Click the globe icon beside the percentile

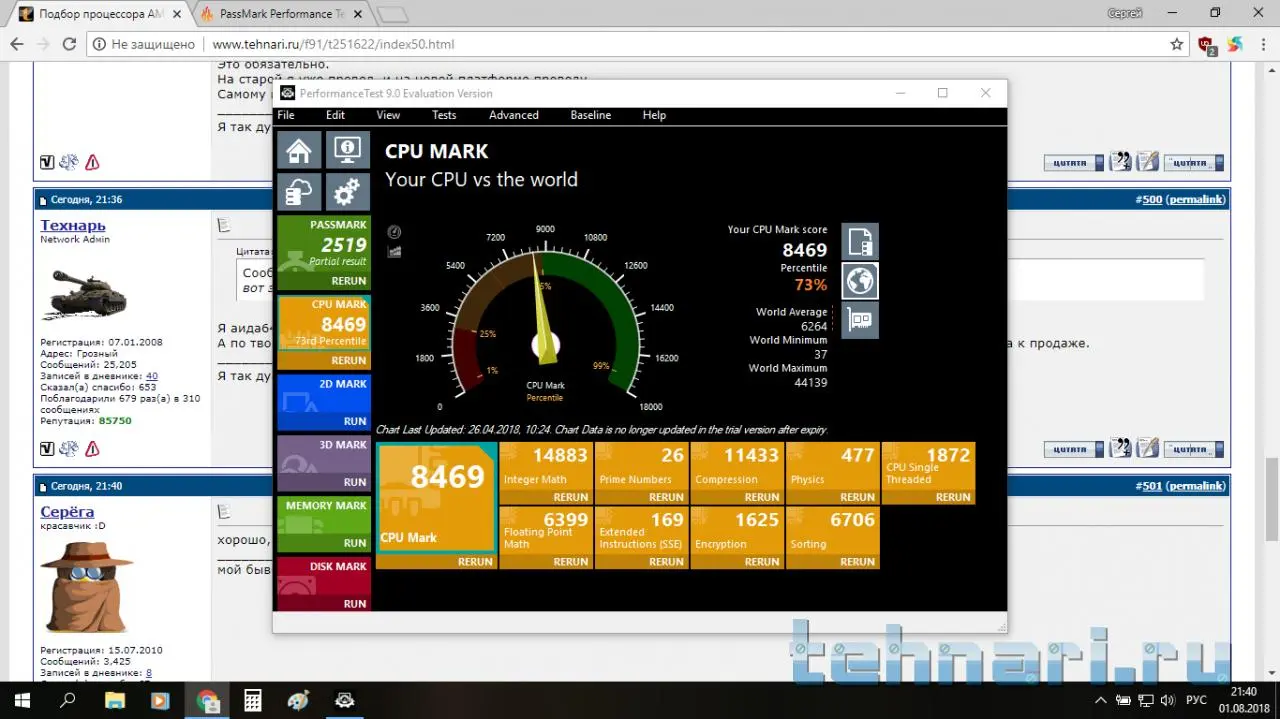(x=860, y=281)
